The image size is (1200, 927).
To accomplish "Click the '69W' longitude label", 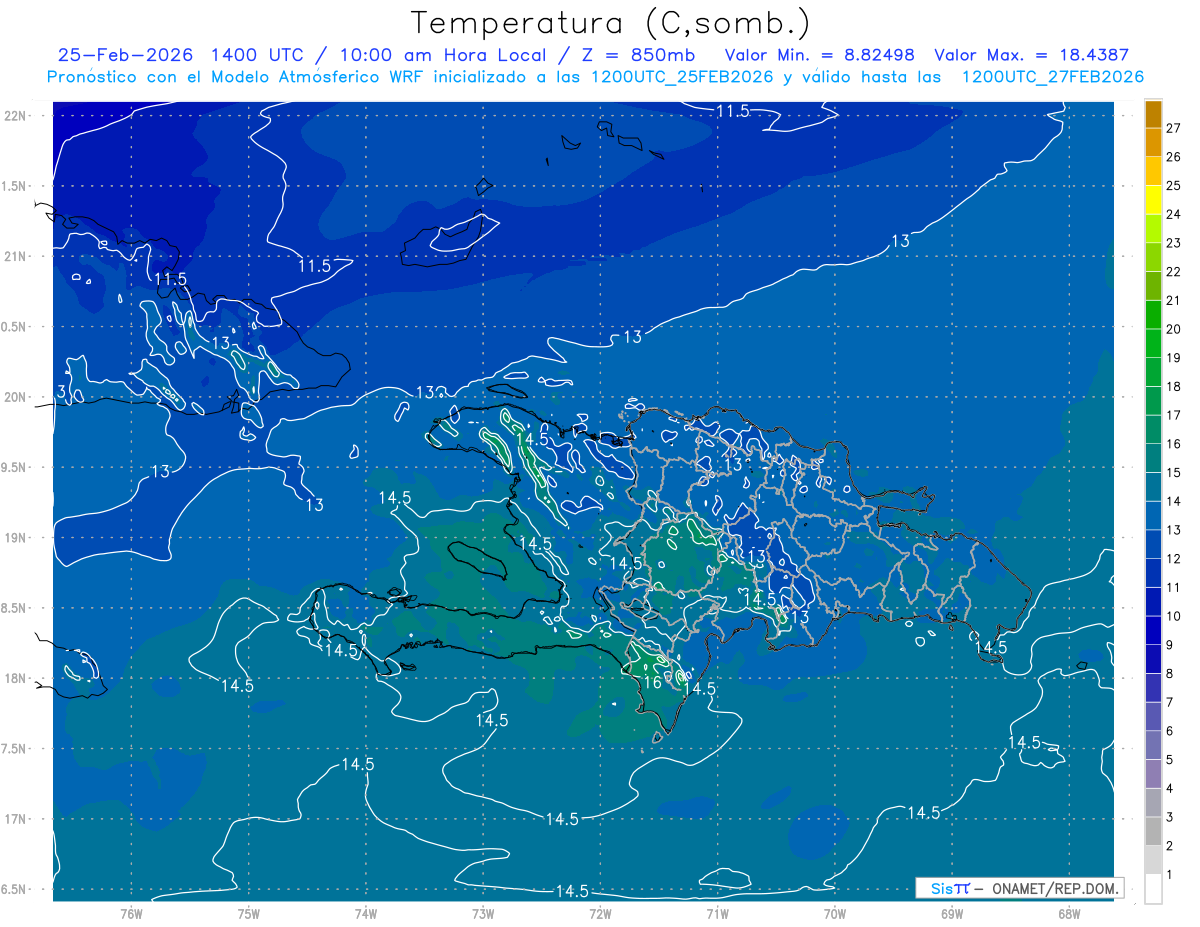I will (952, 914).
